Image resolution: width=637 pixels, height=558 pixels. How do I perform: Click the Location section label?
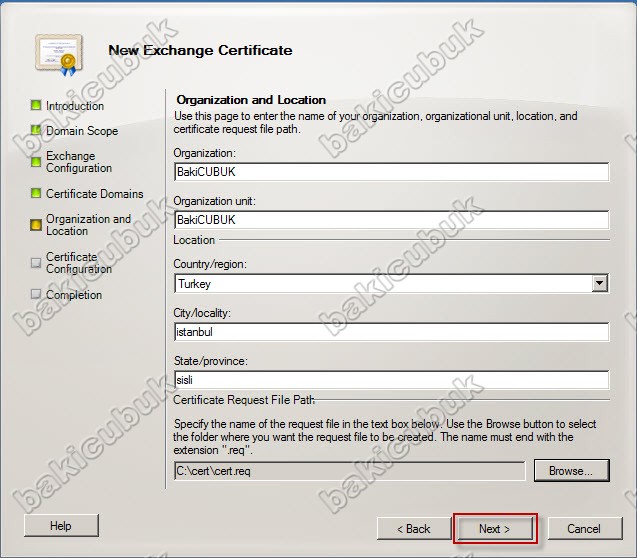click(x=194, y=240)
